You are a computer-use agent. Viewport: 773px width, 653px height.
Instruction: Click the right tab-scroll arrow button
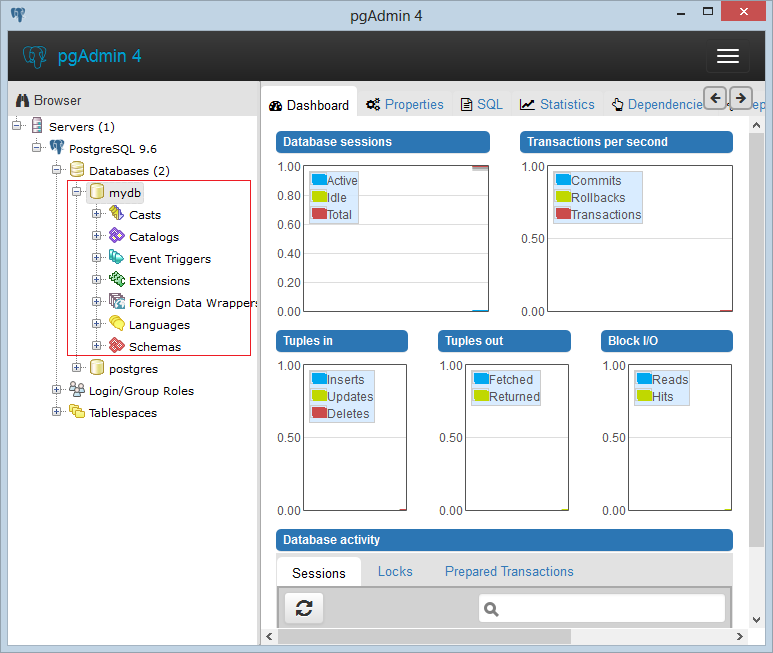[740, 98]
